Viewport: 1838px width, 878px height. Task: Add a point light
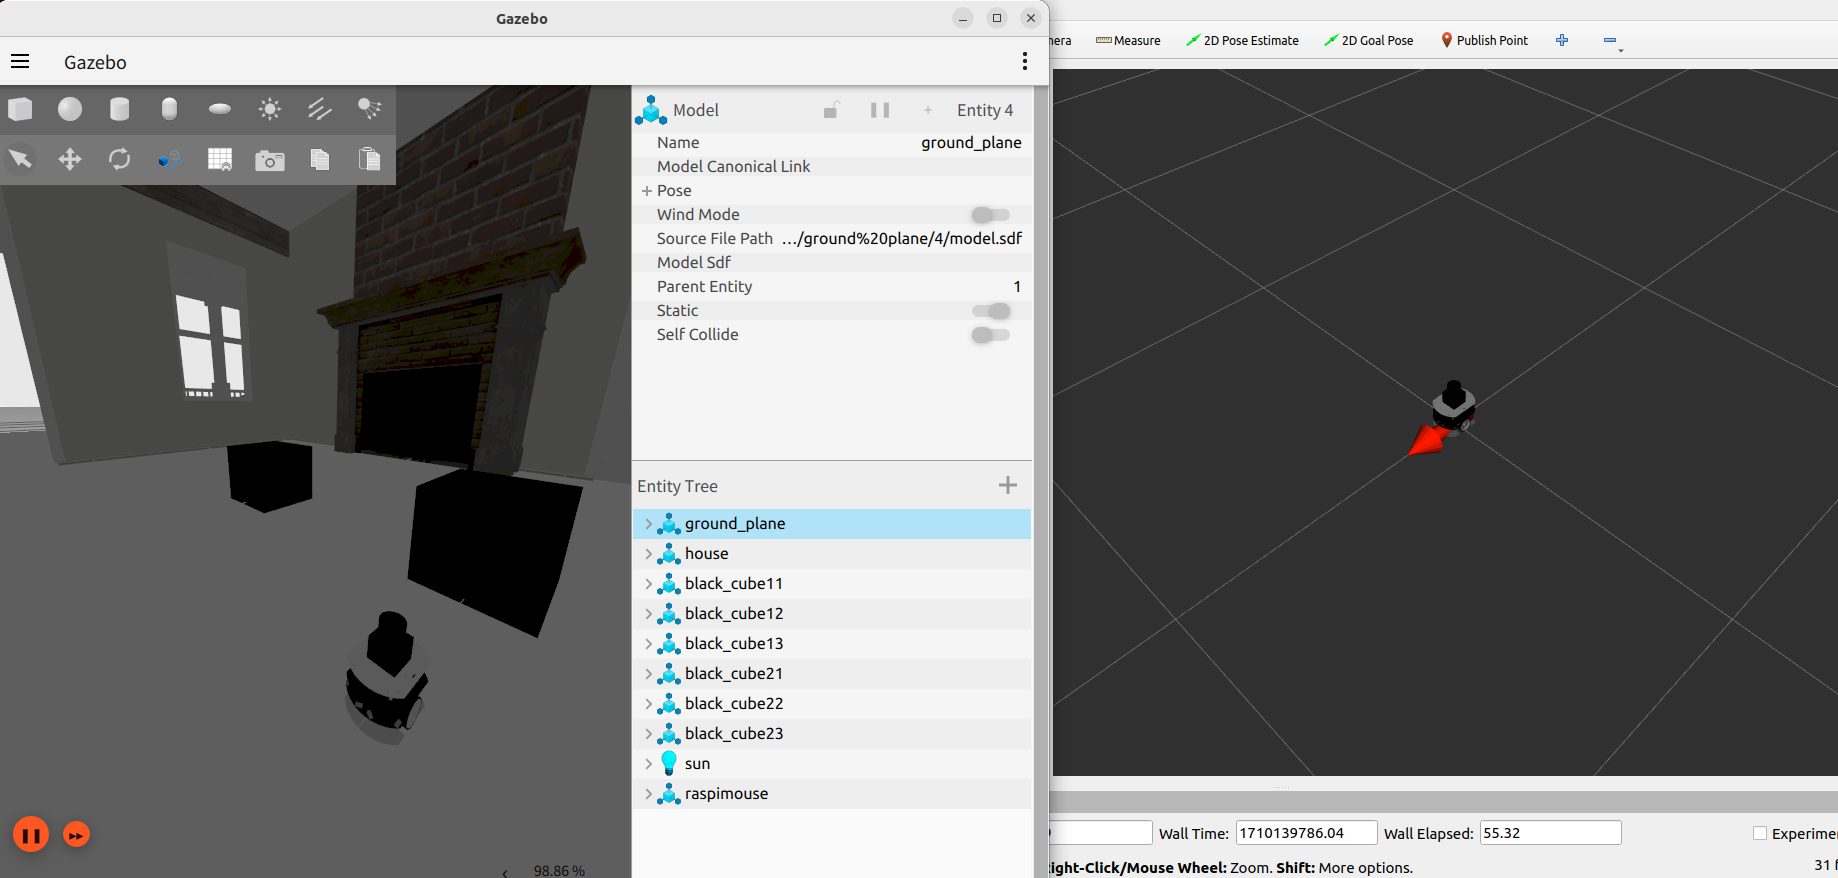(x=270, y=109)
